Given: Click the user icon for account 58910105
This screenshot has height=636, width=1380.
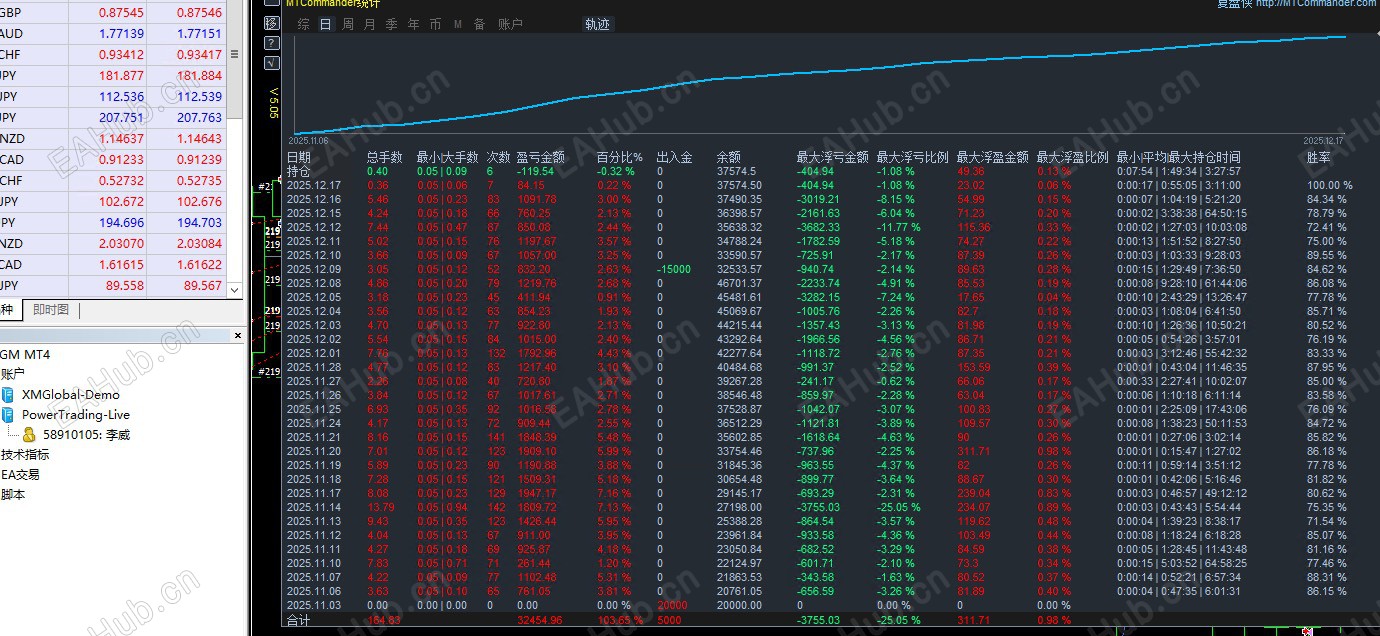Looking at the screenshot, I should tap(29, 434).
